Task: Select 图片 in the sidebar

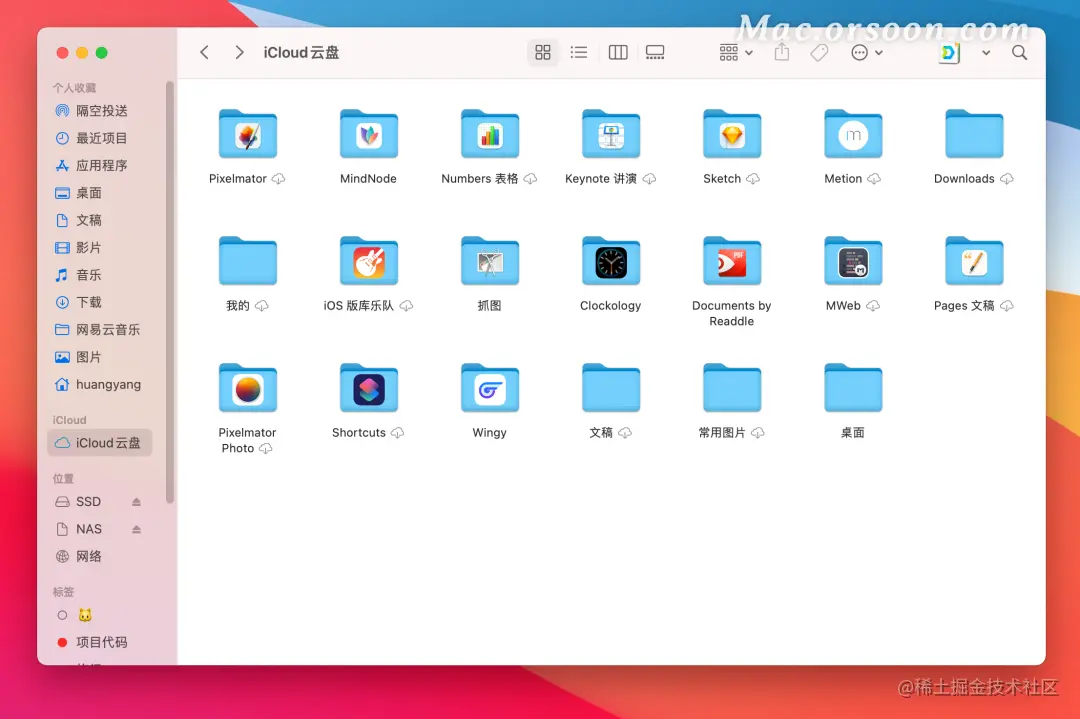Action: tap(100, 357)
